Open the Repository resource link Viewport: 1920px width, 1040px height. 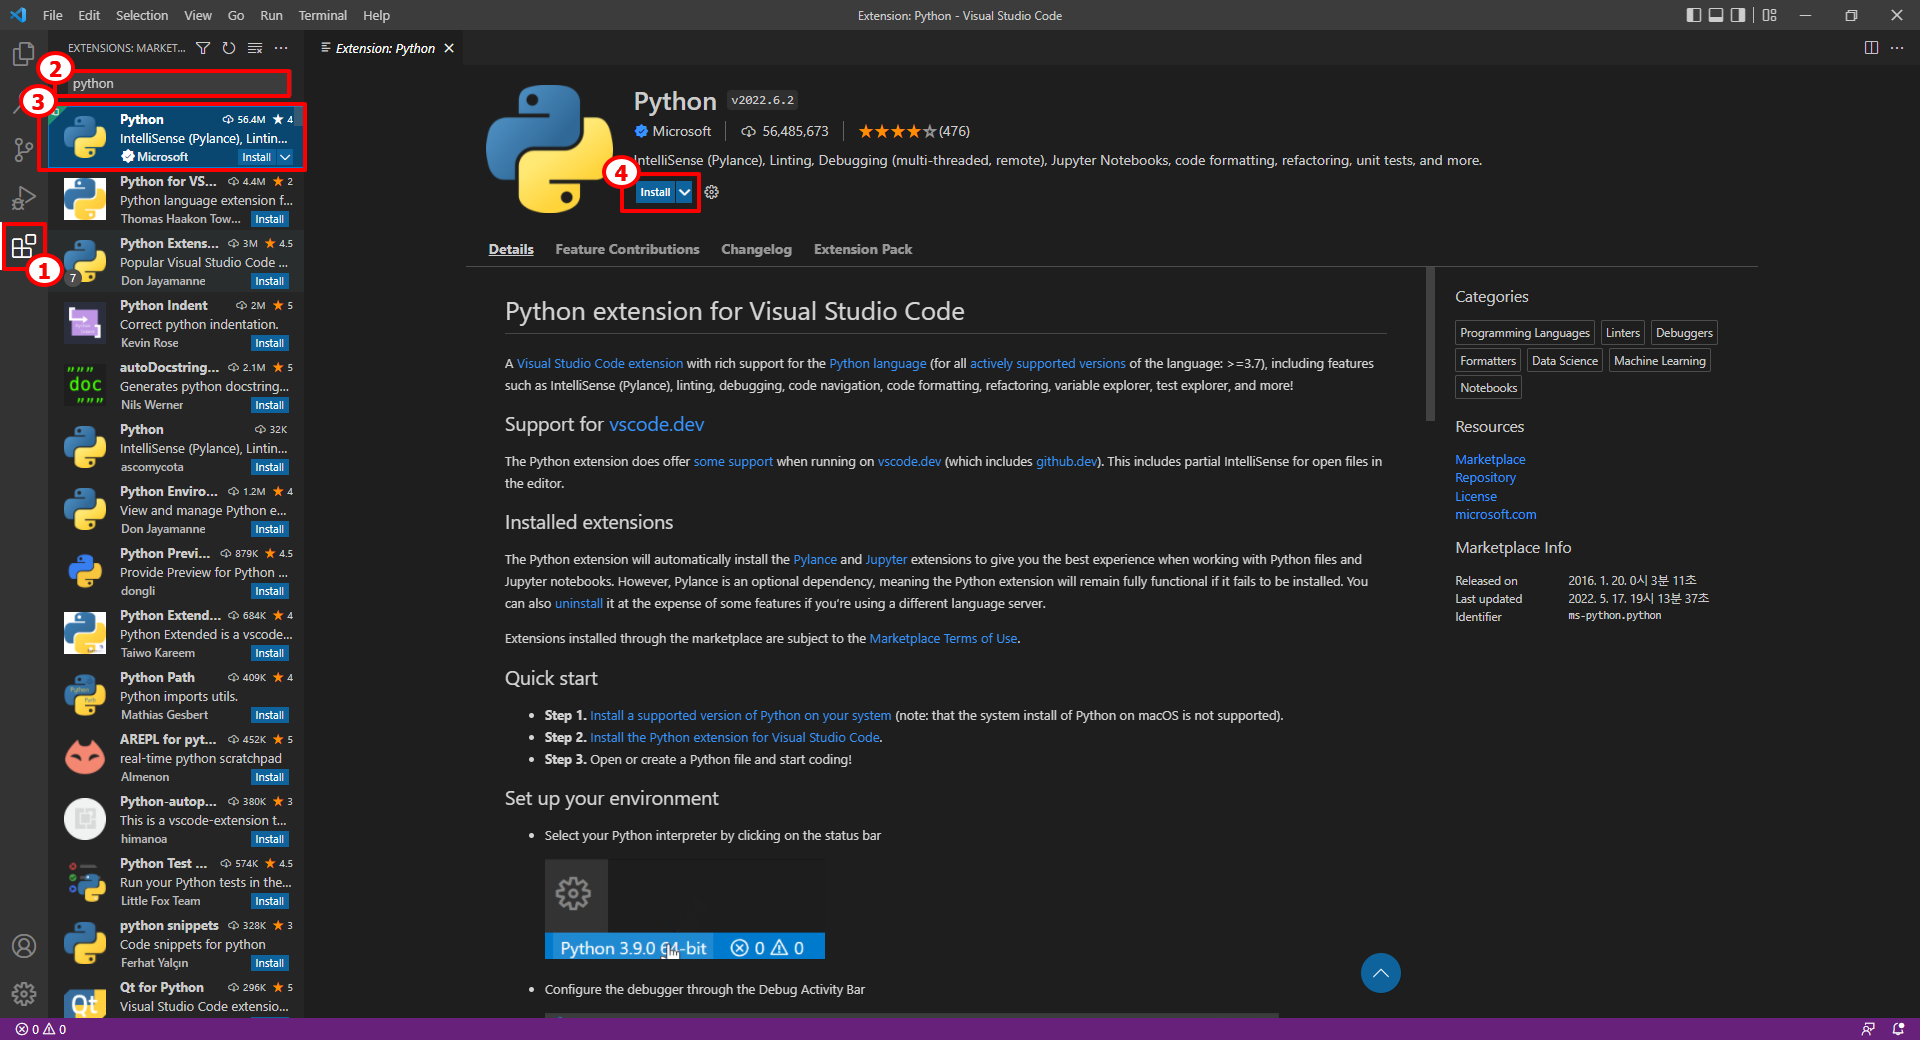[x=1485, y=478]
